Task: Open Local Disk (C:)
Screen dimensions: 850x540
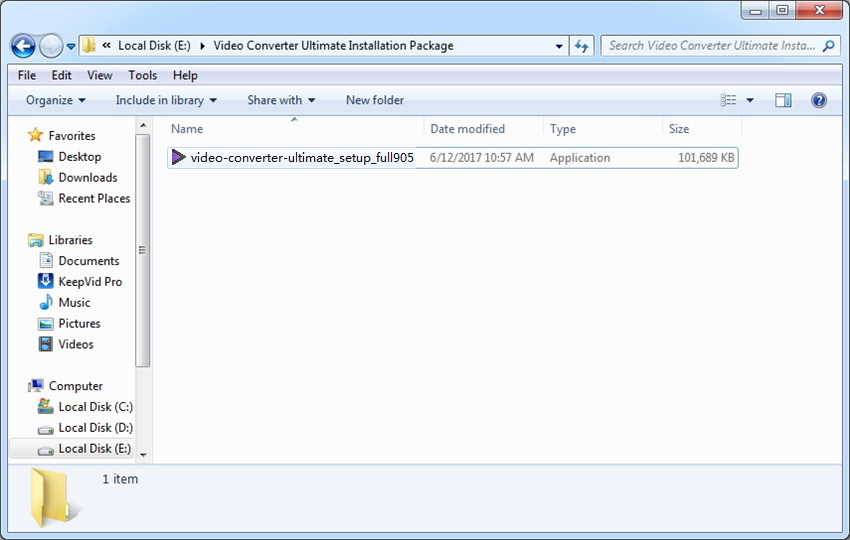Action: pyautogui.click(x=95, y=407)
